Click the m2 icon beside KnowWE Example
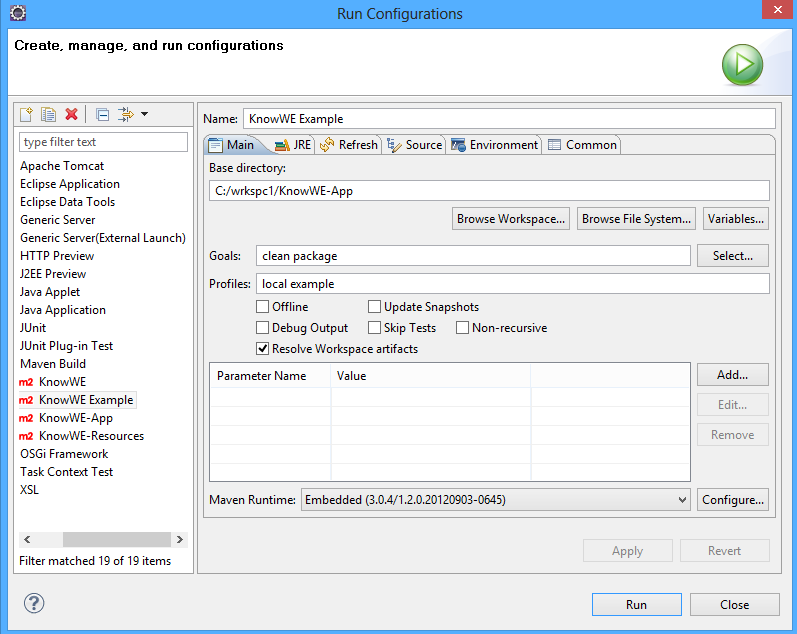797x634 pixels. 26,400
